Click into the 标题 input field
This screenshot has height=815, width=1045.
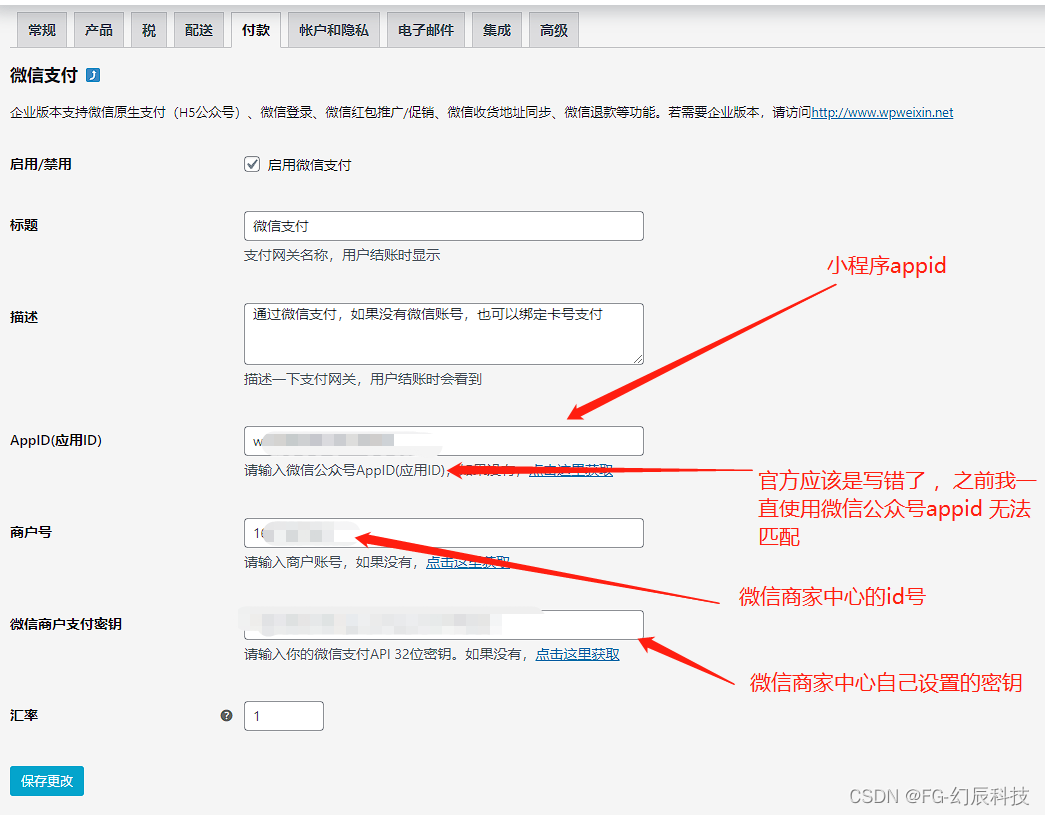pos(444,226)
